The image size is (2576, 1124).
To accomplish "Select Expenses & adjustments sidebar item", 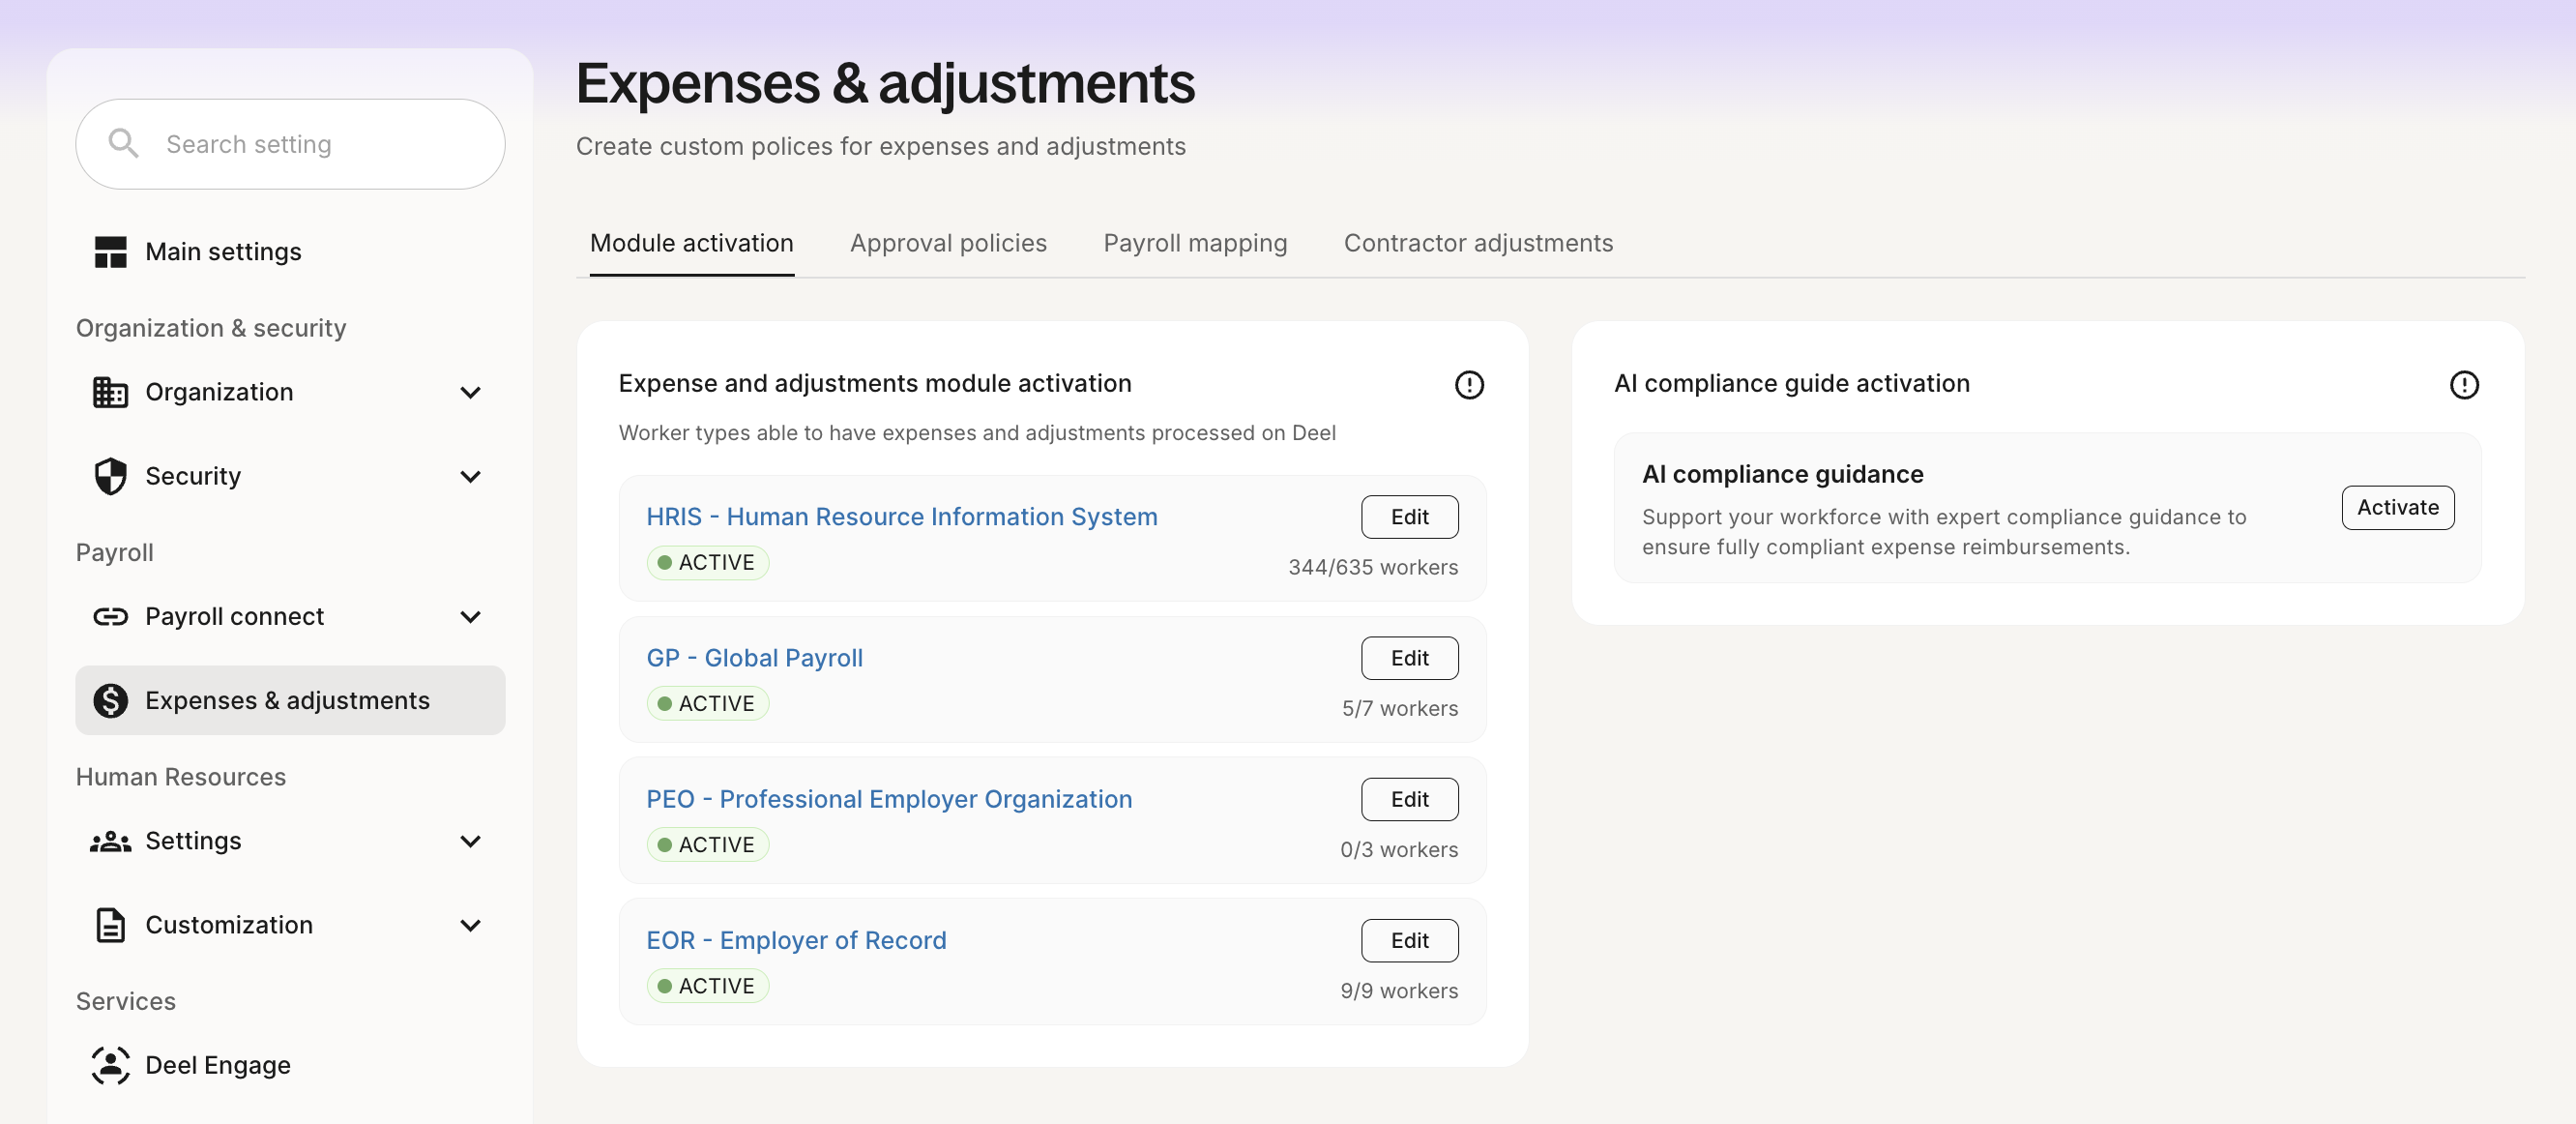I will point(290,700).
